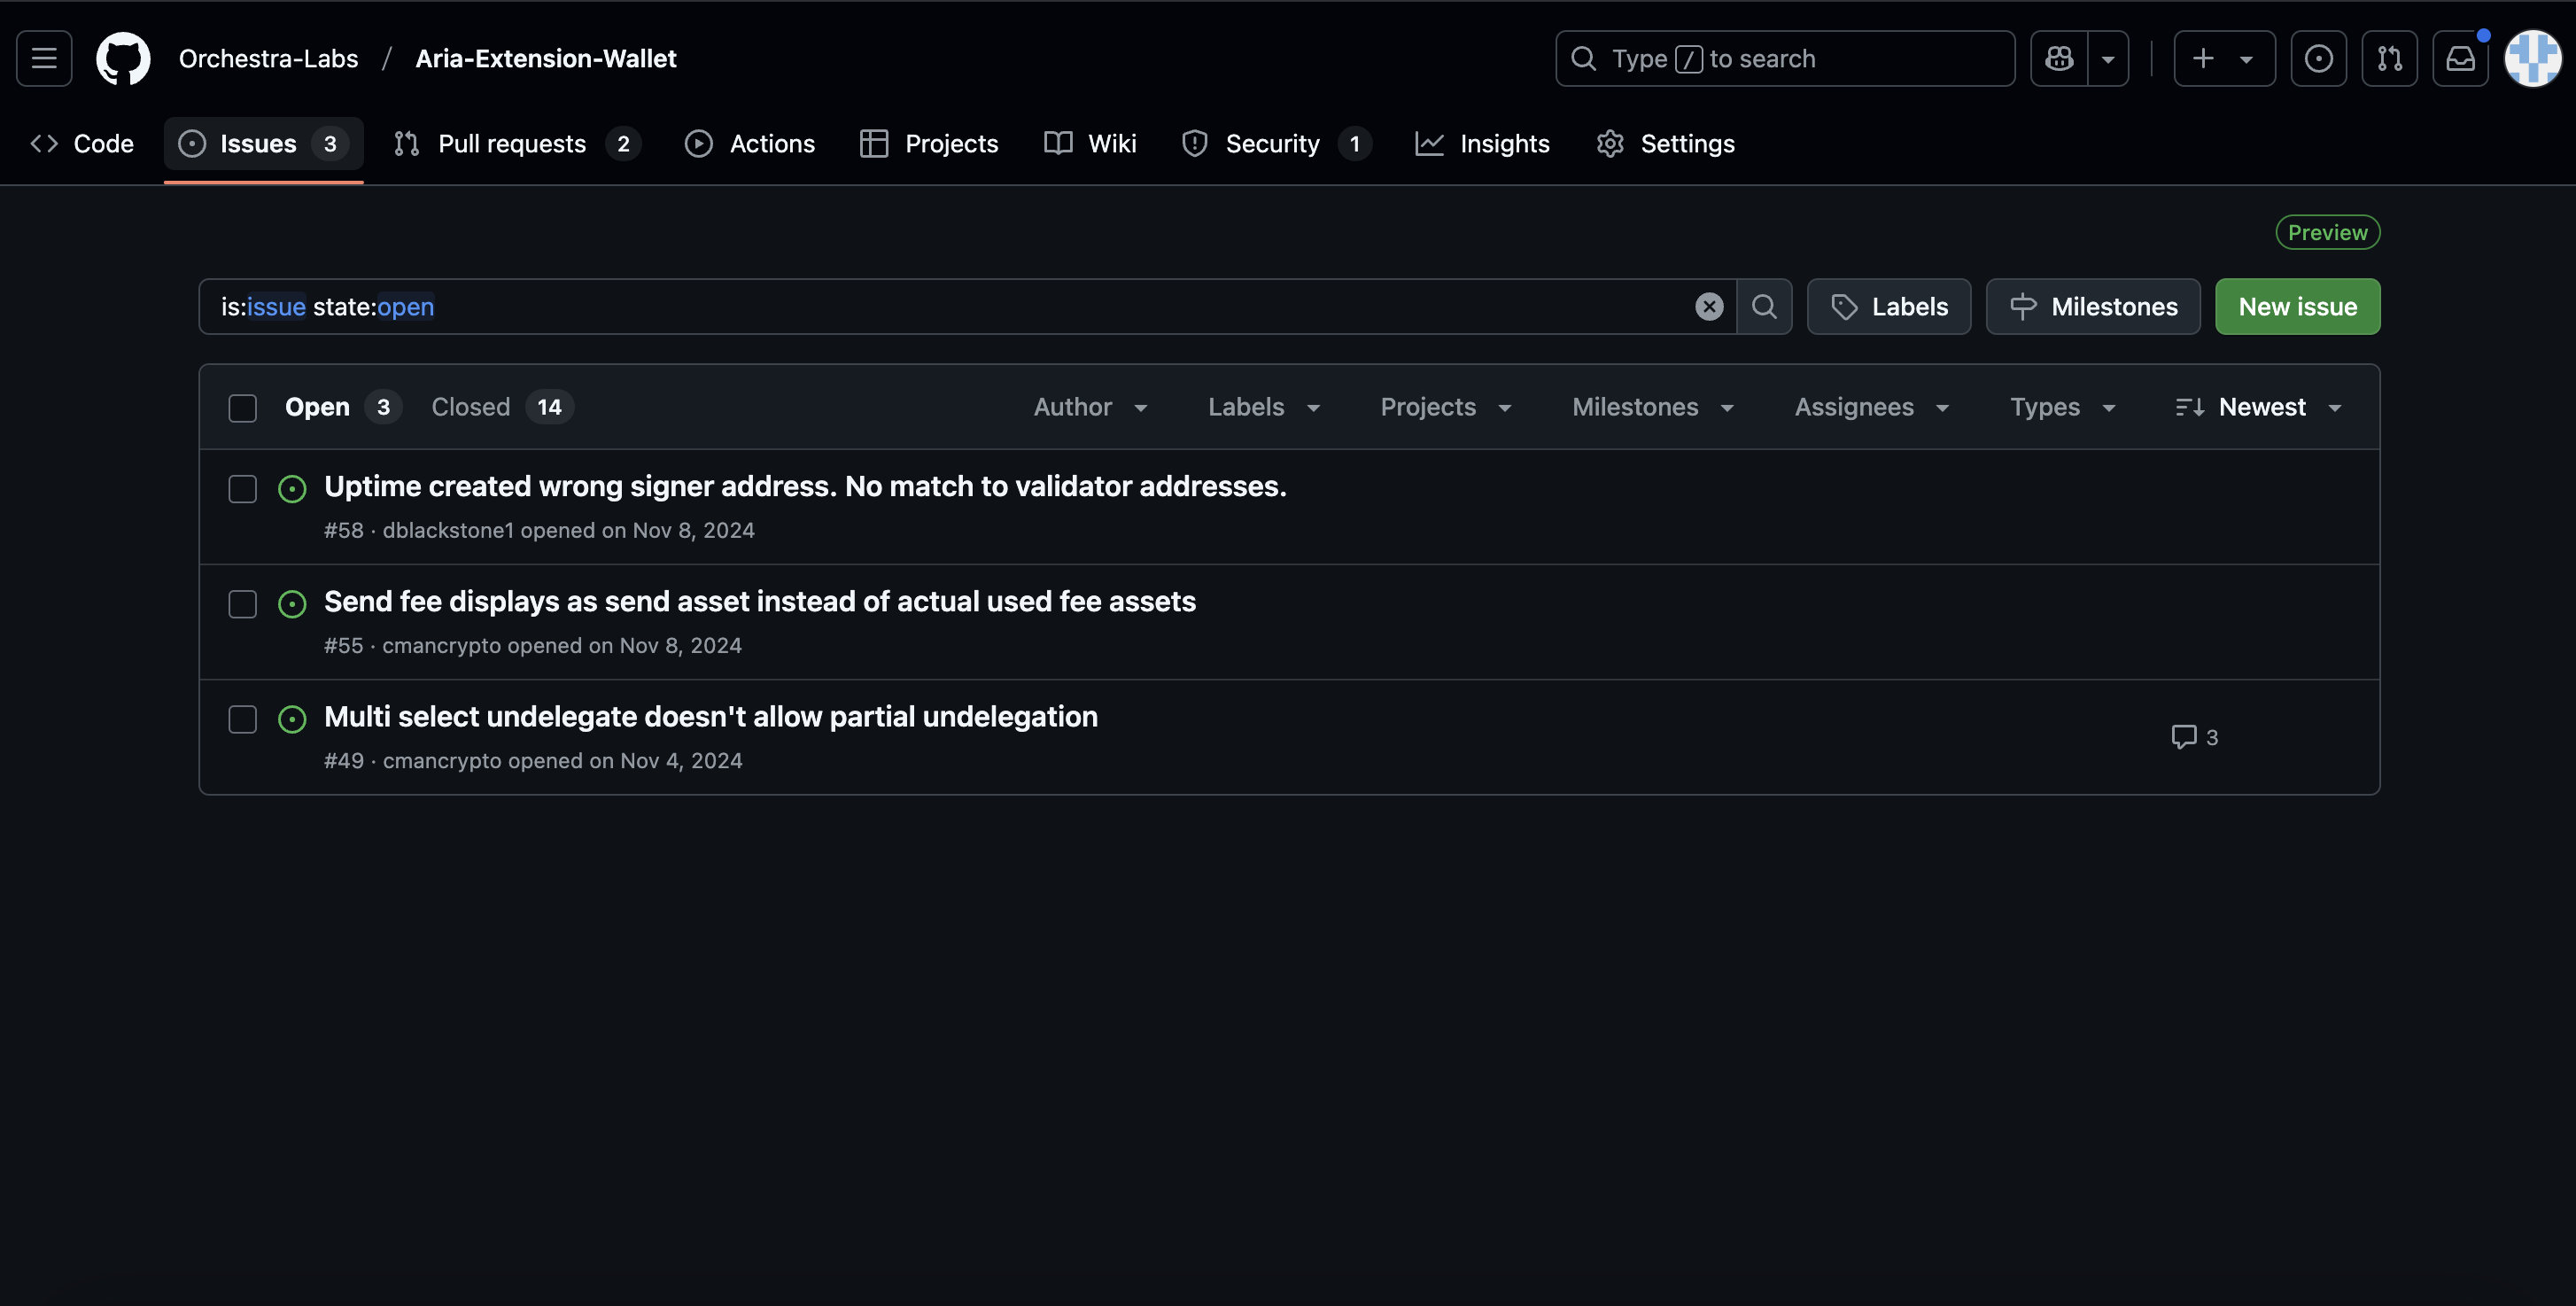Open the Multi select undelegate issue
This screenshot has height=1306, width=2576.
click(x=710, y=716)
